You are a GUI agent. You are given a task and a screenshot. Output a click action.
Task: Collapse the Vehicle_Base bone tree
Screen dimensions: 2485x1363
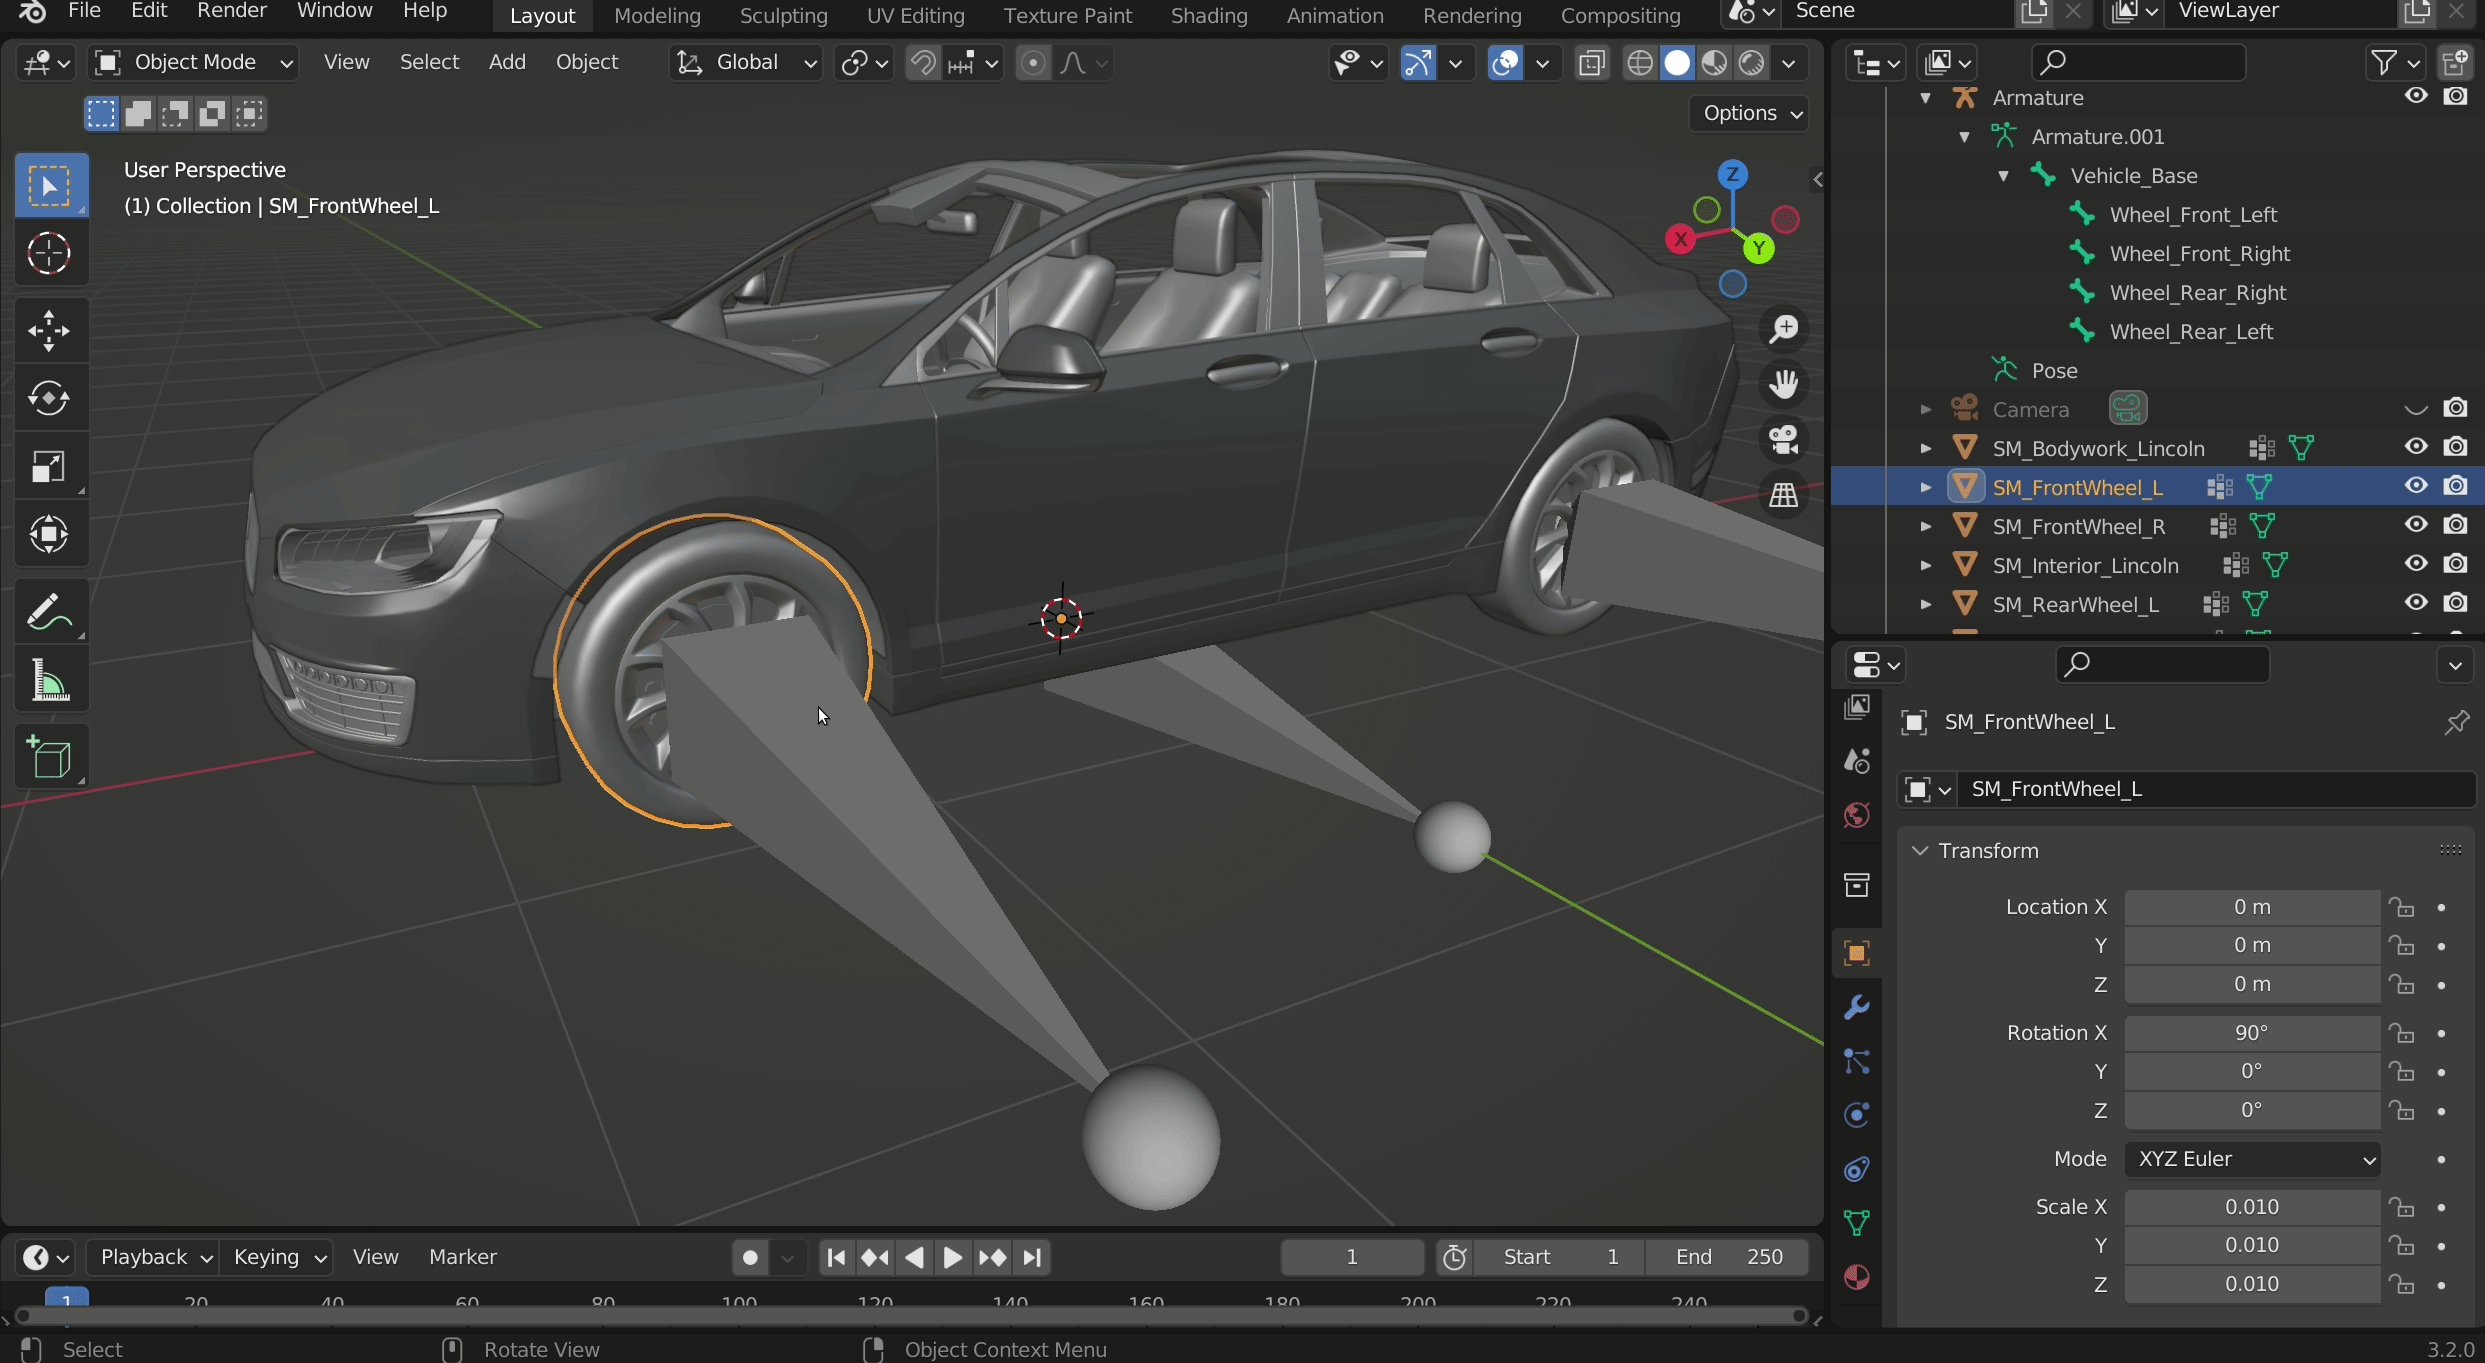pos(2003,176)
